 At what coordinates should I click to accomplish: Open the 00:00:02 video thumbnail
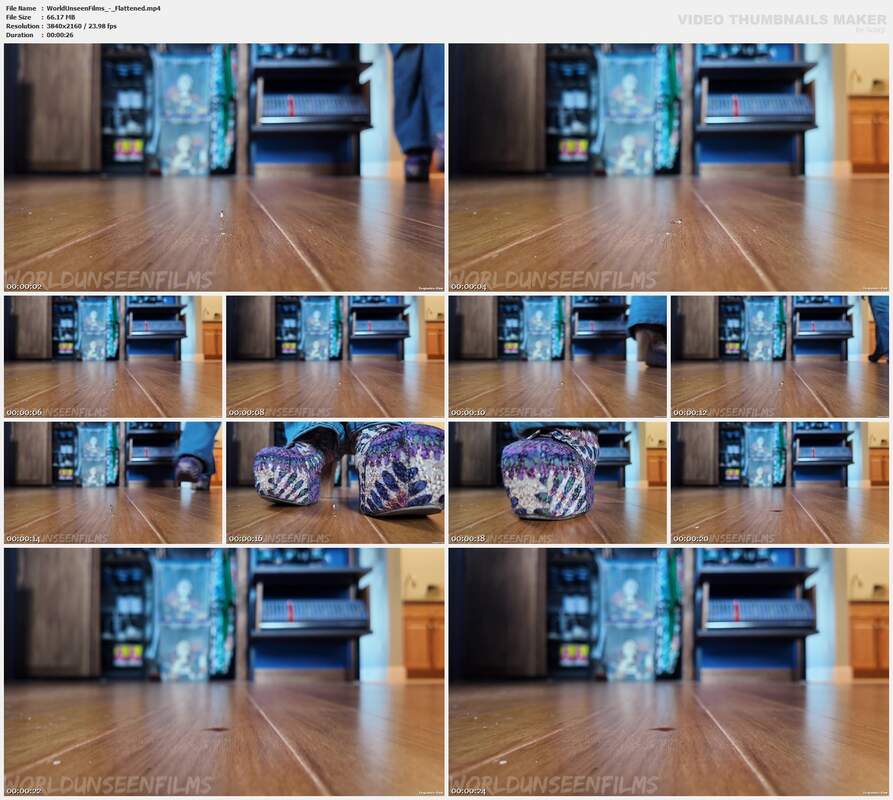tap(224, 167)
